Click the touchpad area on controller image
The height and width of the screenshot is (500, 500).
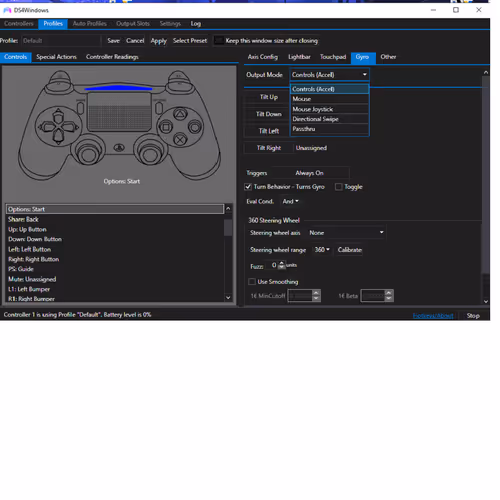click(x=119, y=112)
